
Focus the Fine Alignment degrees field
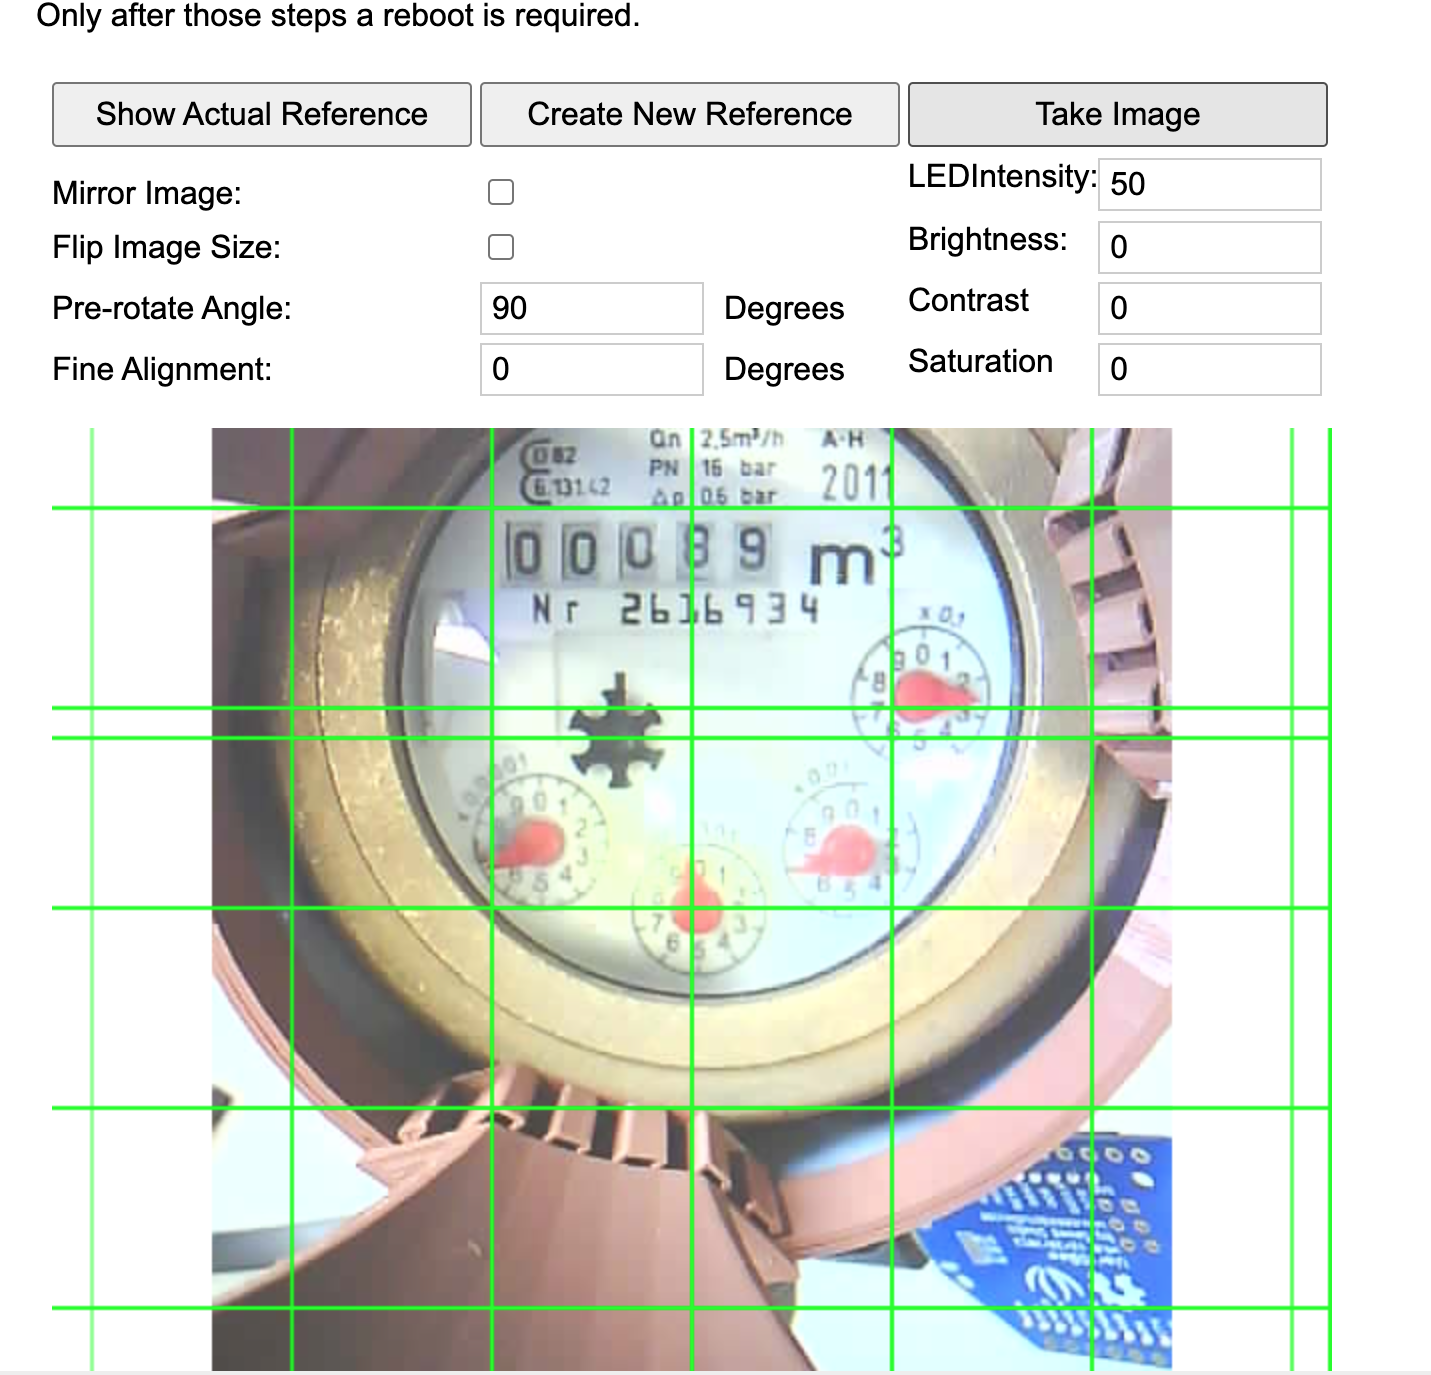click(591, 369)
